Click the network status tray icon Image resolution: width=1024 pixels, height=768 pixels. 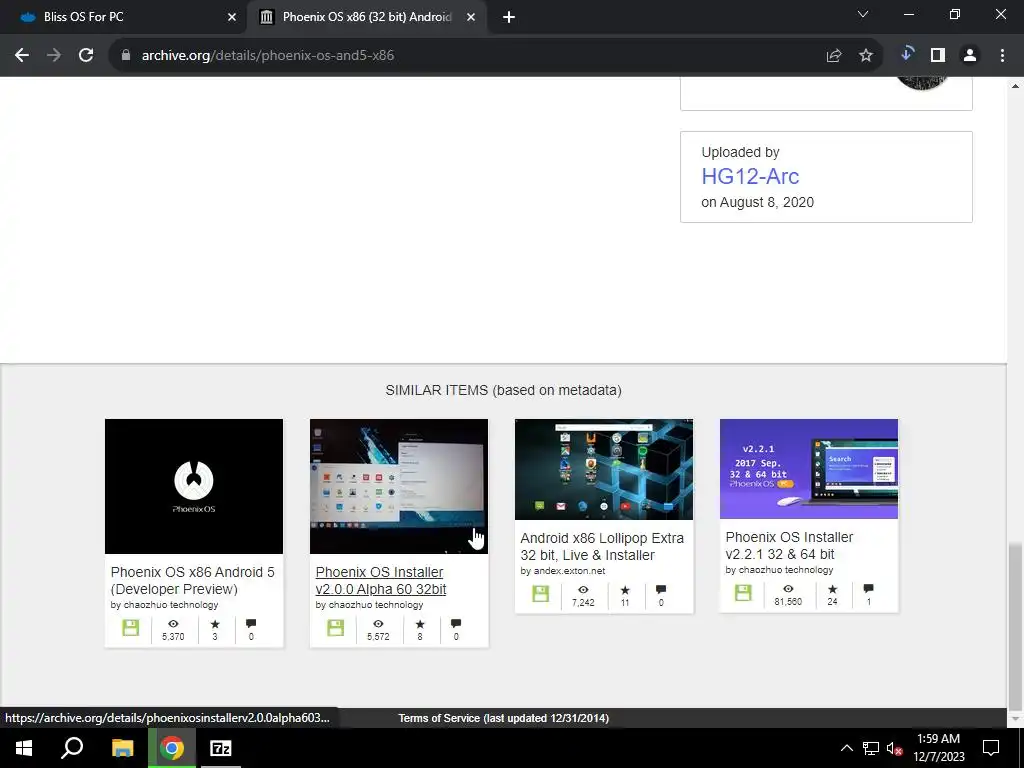point(871,748)
